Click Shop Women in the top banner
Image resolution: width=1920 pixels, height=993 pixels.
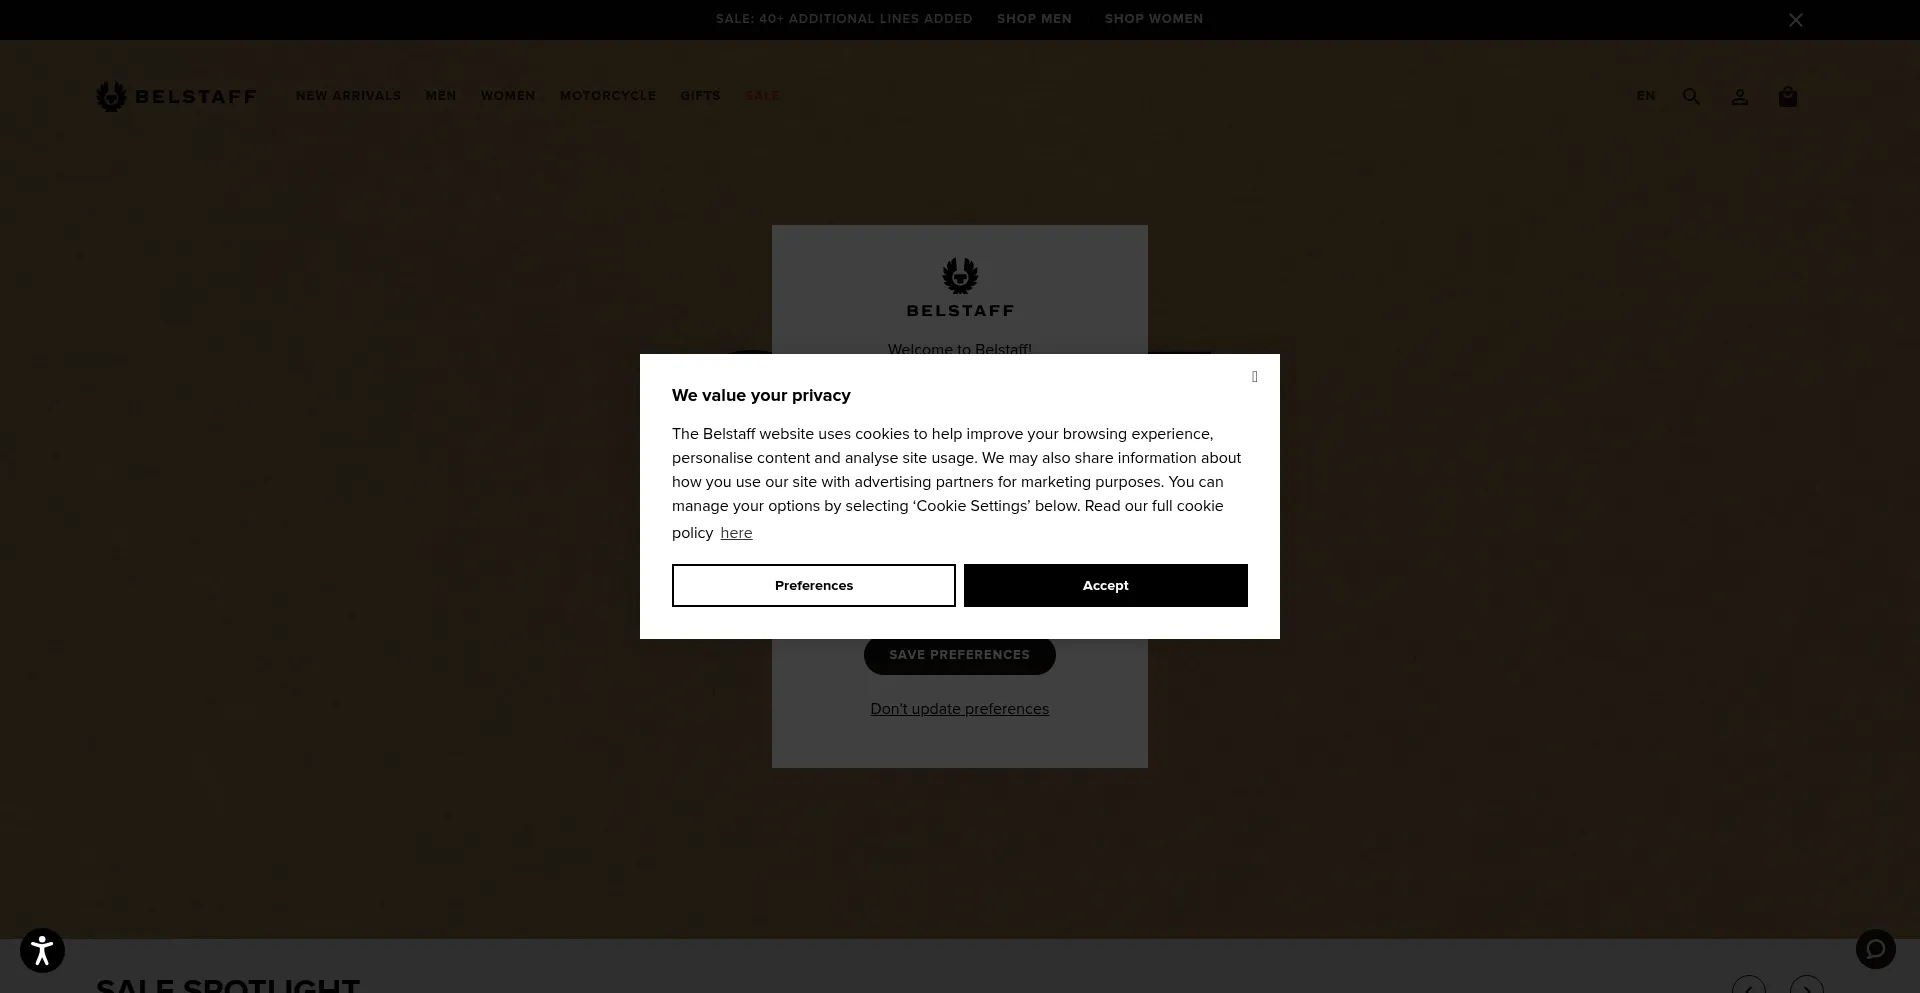1154,19
